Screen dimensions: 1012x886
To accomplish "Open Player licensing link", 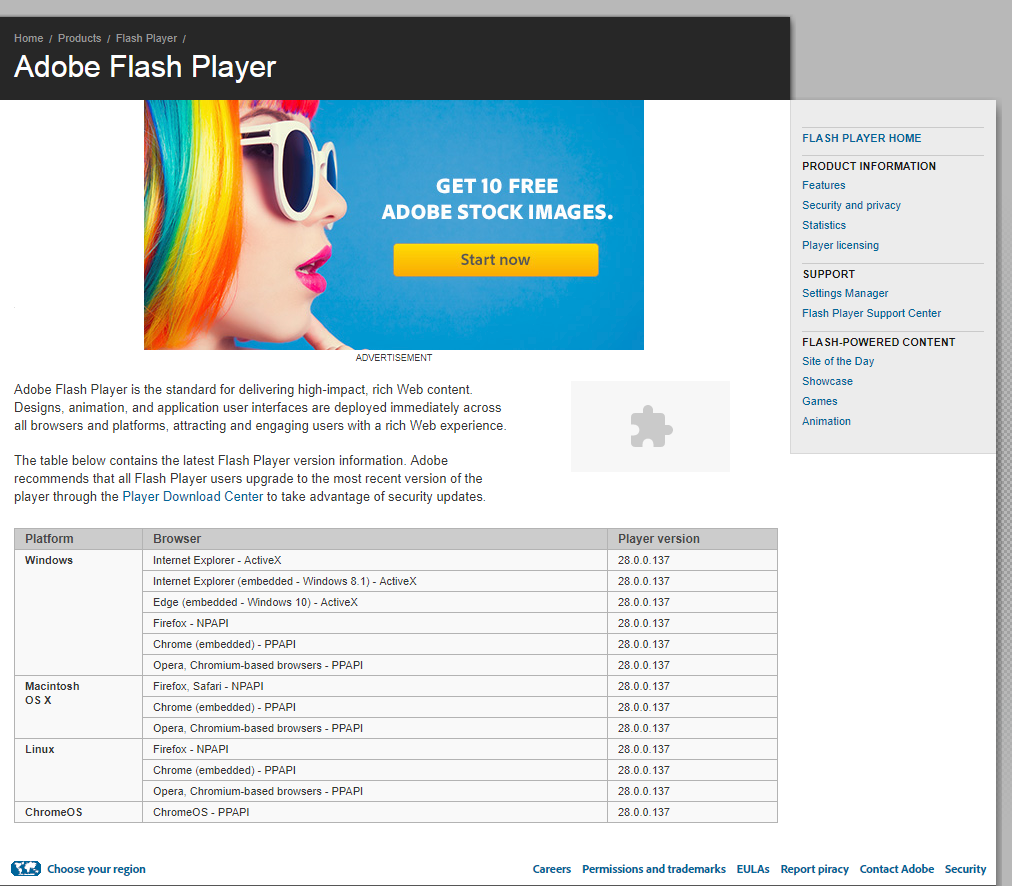I will point(840,245).
